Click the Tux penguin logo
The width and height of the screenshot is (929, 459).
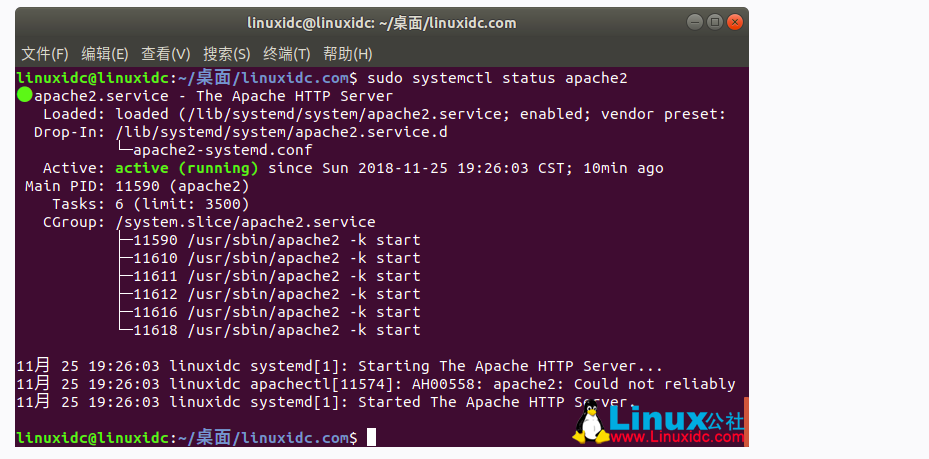pyautogui.click(x=590, y=424)
